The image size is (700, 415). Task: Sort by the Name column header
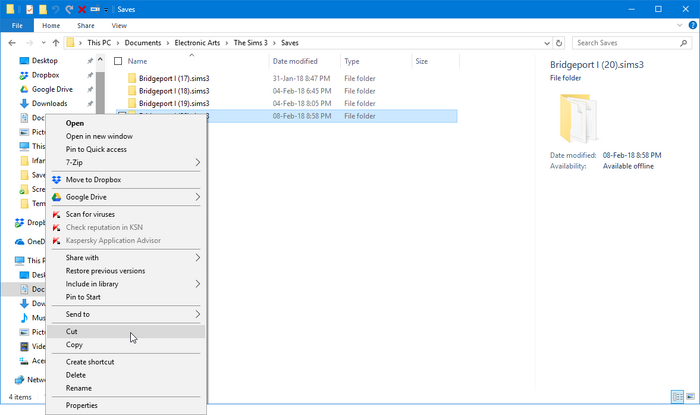pyautogui.click(x=137, y=61)
